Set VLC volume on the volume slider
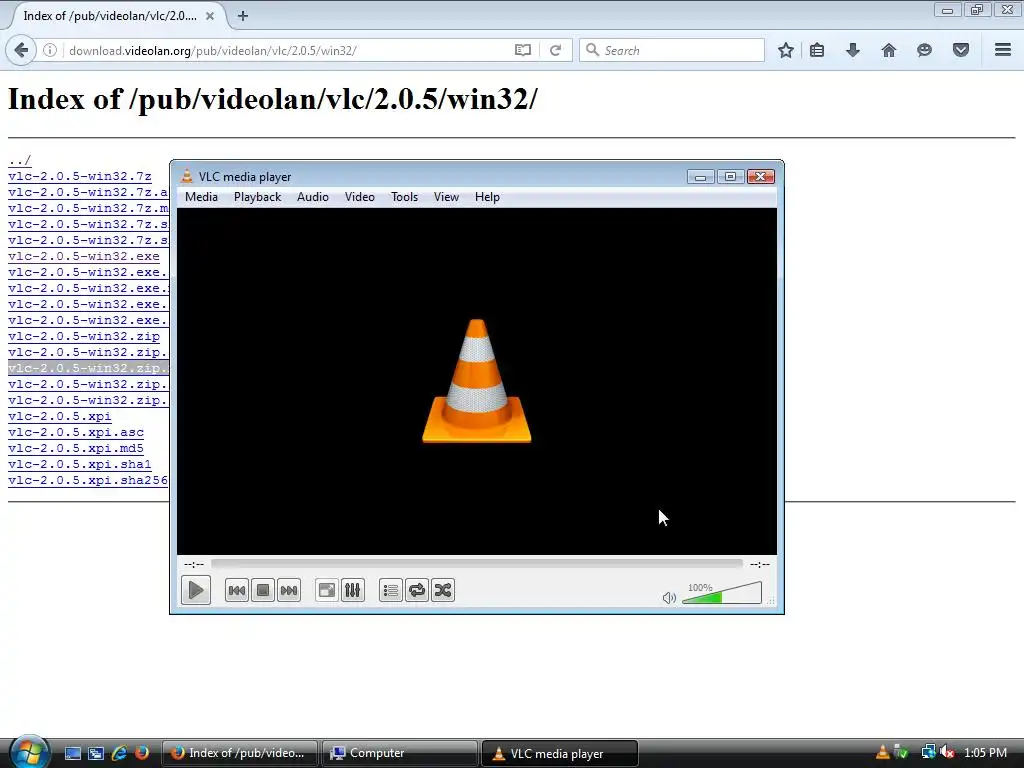1024x768 pixels. click(x=722, y=593)
